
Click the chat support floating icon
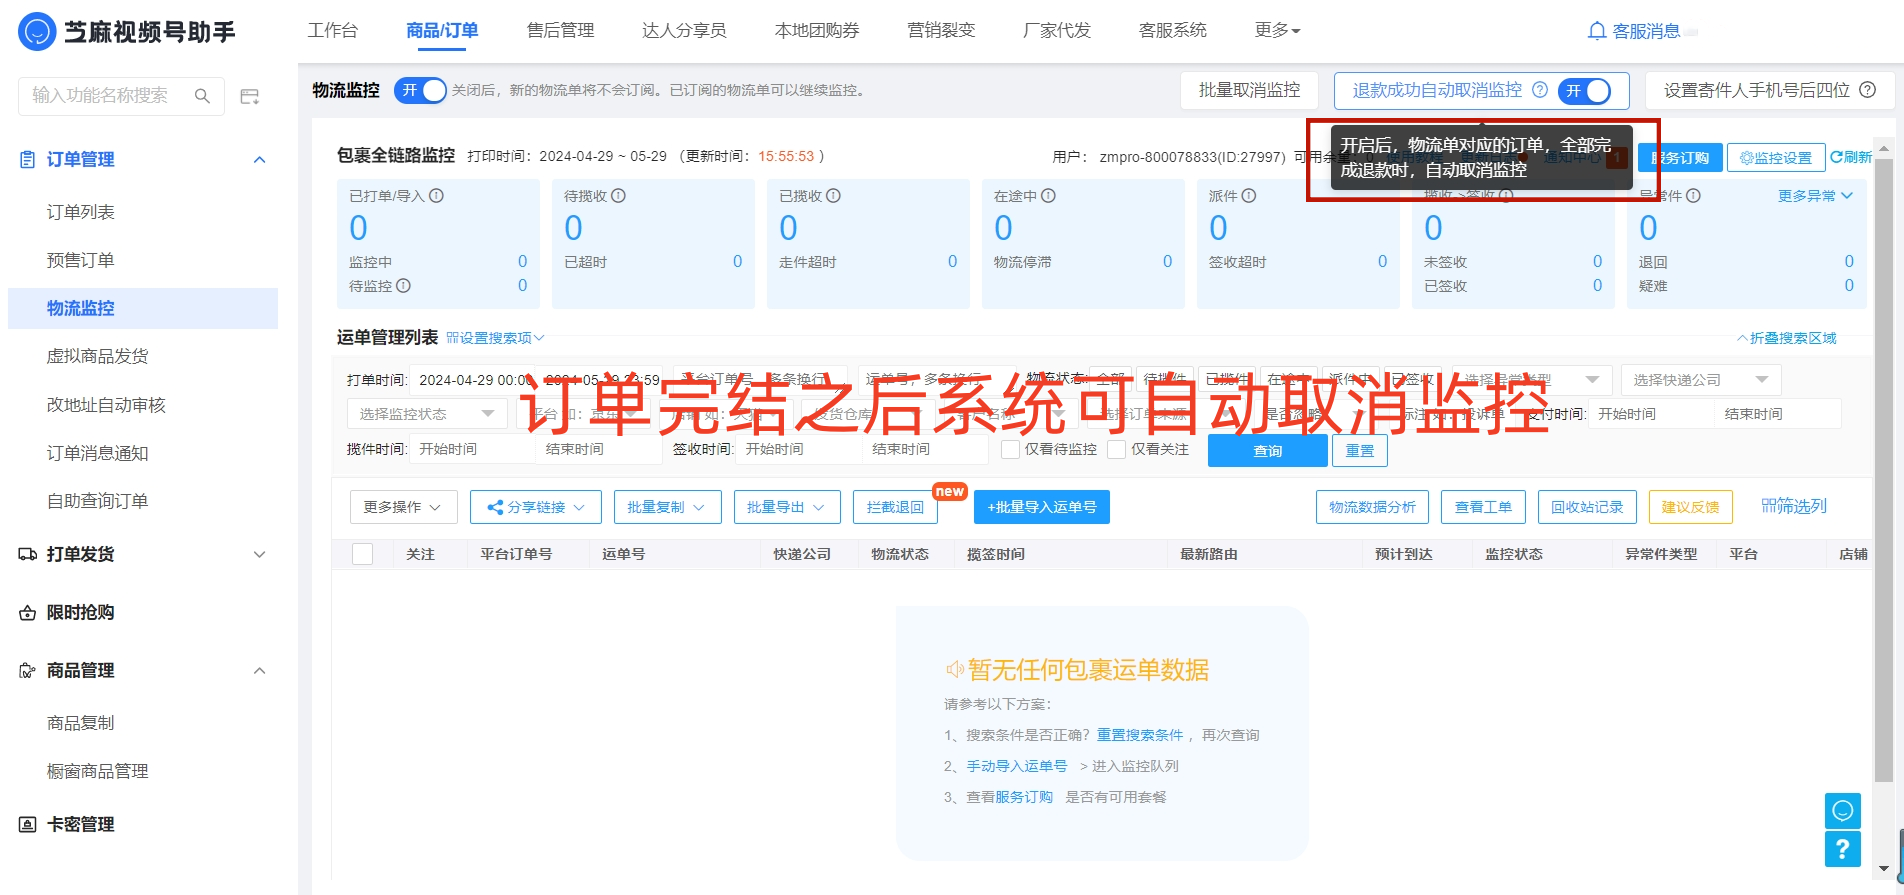tap(1843, 811)
